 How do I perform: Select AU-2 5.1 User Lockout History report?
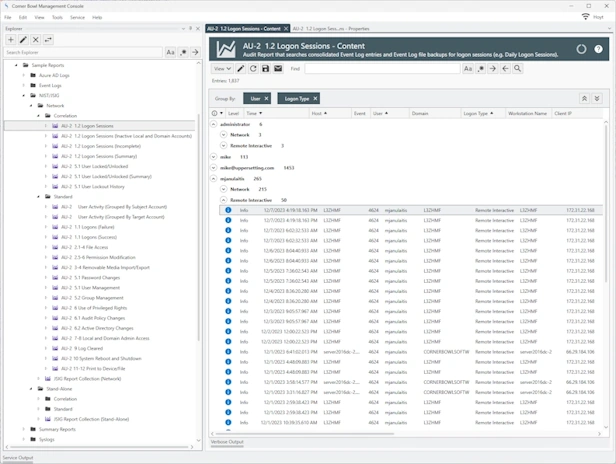tap(93, 187)
